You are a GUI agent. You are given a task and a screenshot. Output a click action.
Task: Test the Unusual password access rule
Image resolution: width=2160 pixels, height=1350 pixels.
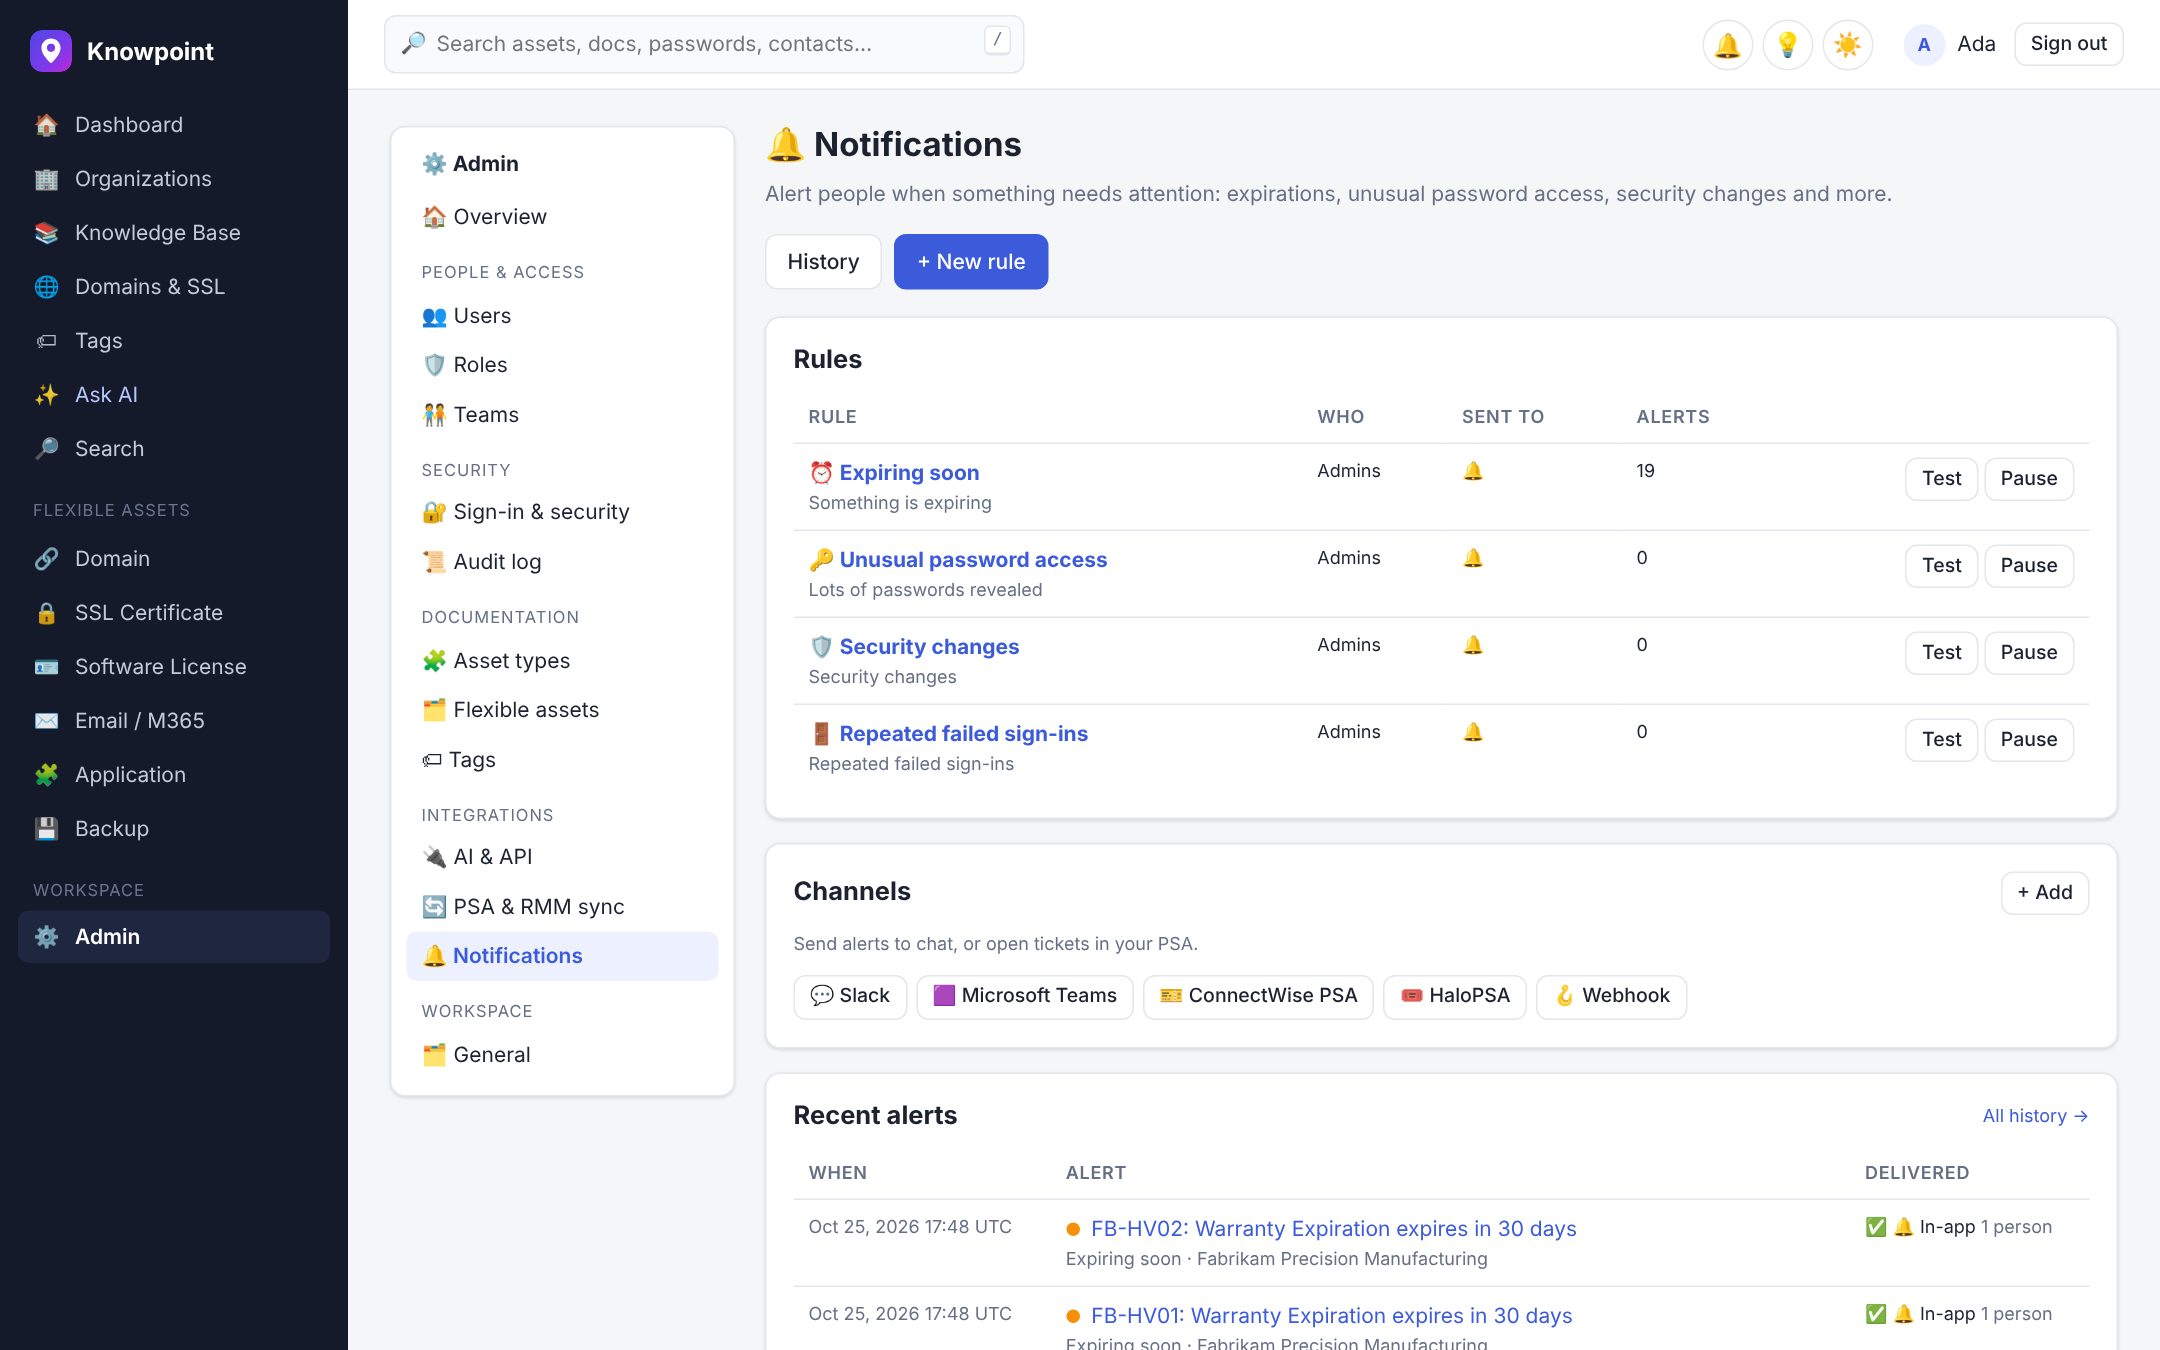(x=1941, y=566)
